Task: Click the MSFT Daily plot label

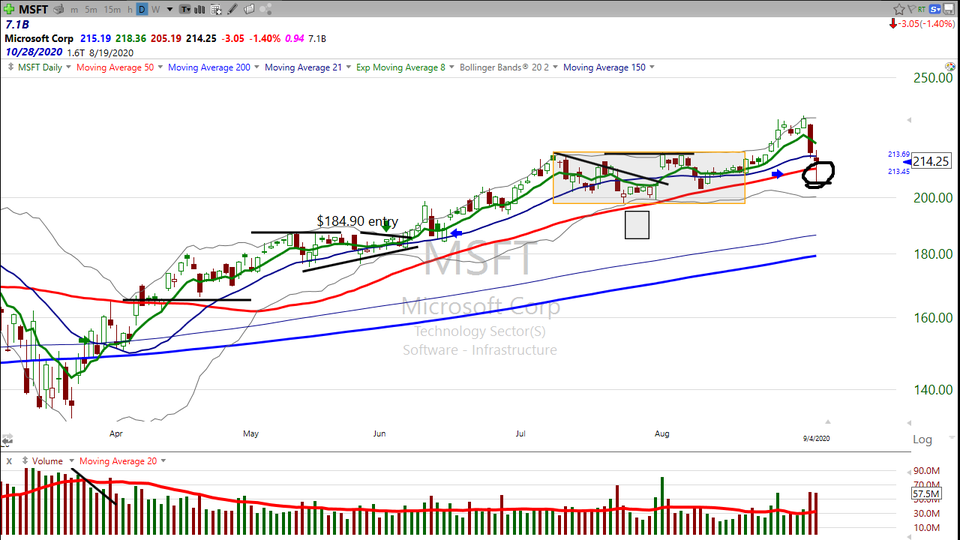Action: (37, 68)
